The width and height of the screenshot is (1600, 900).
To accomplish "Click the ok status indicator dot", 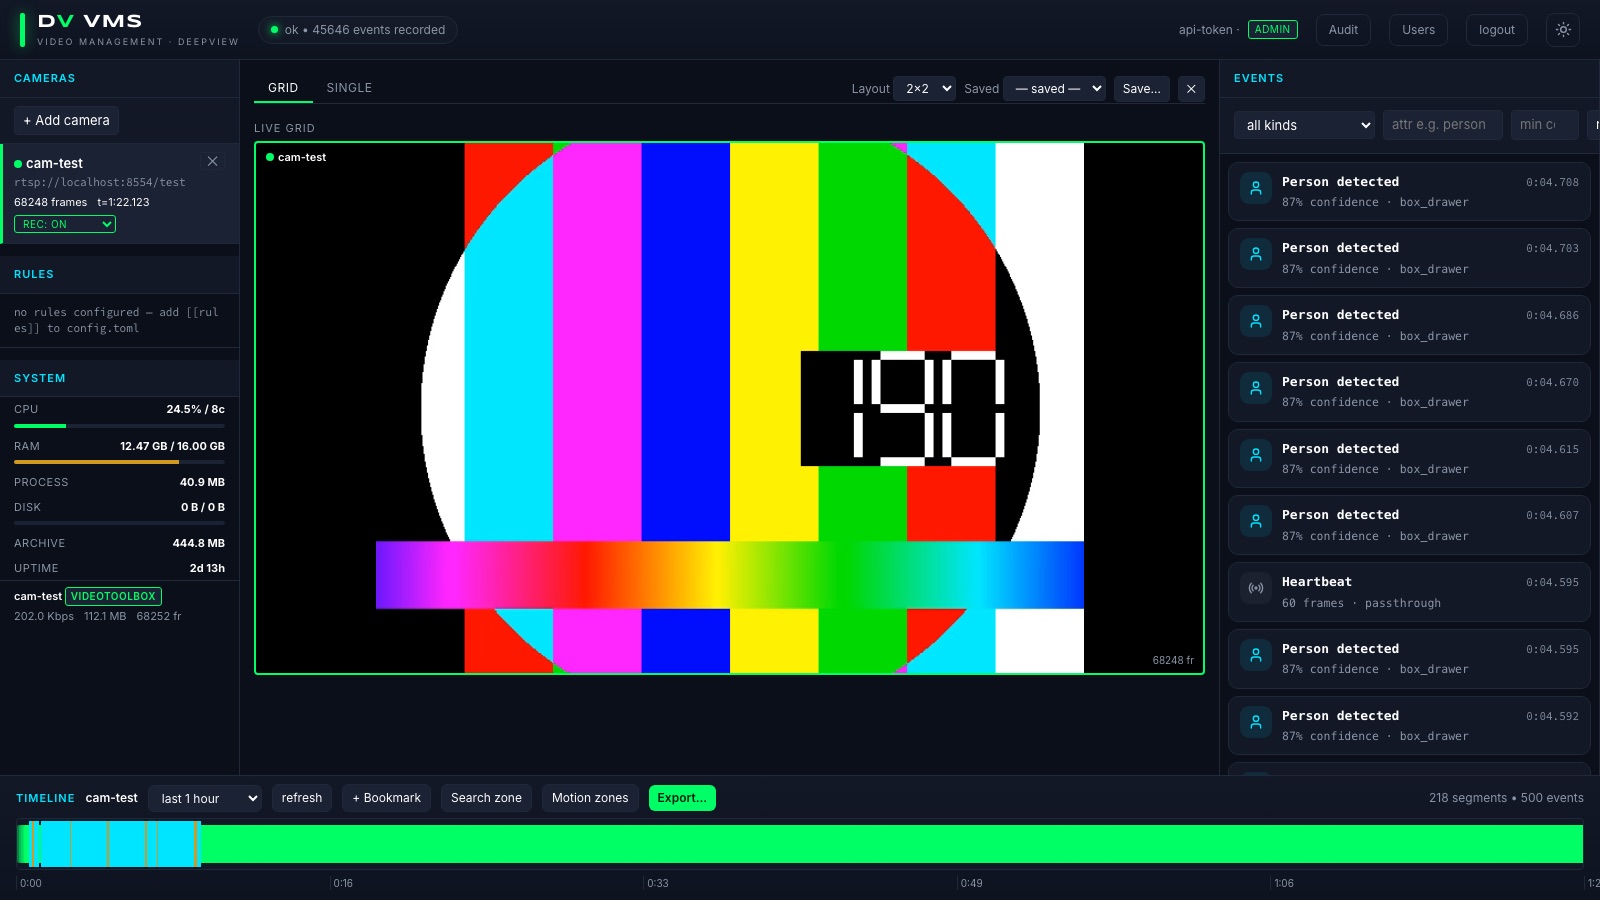I will click(x=274, y=30).
